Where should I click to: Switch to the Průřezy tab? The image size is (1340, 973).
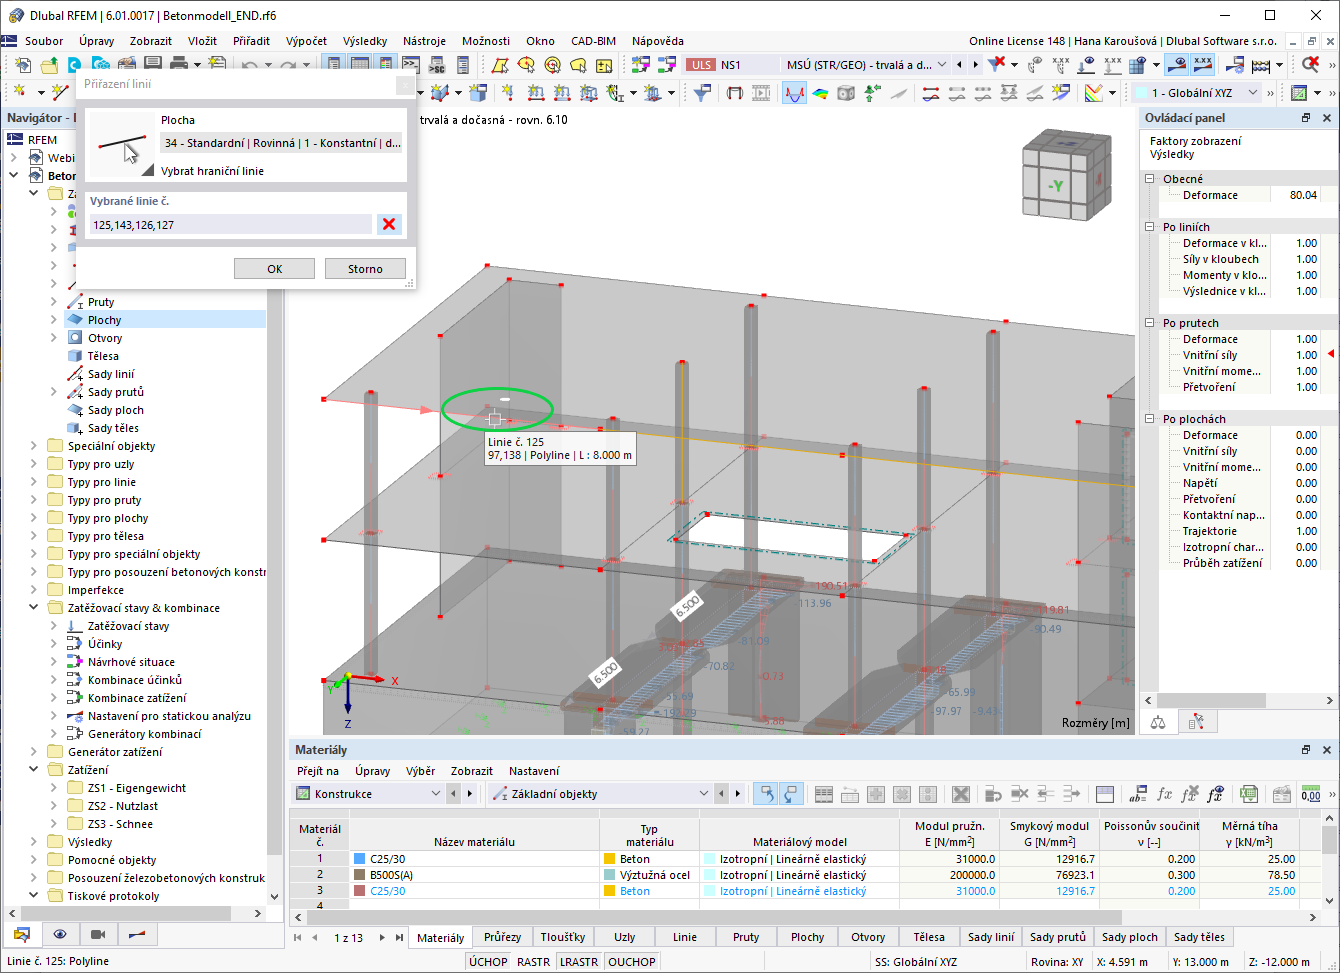click(503, 937)
